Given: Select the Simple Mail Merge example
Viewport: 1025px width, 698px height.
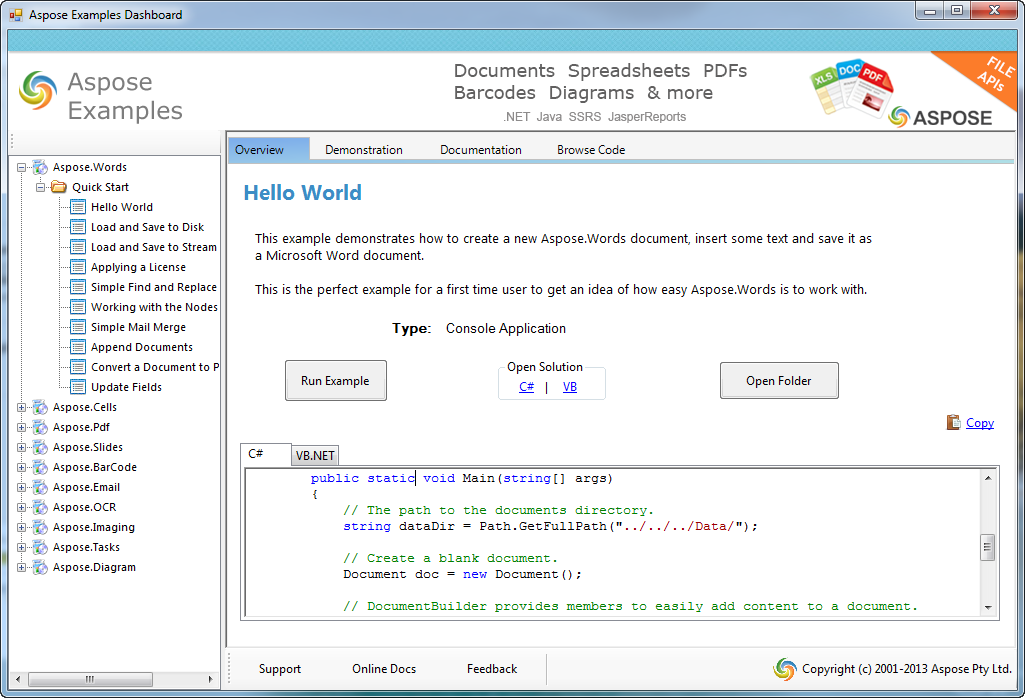Looking at the screenshot, I should [x=139, y=327].
